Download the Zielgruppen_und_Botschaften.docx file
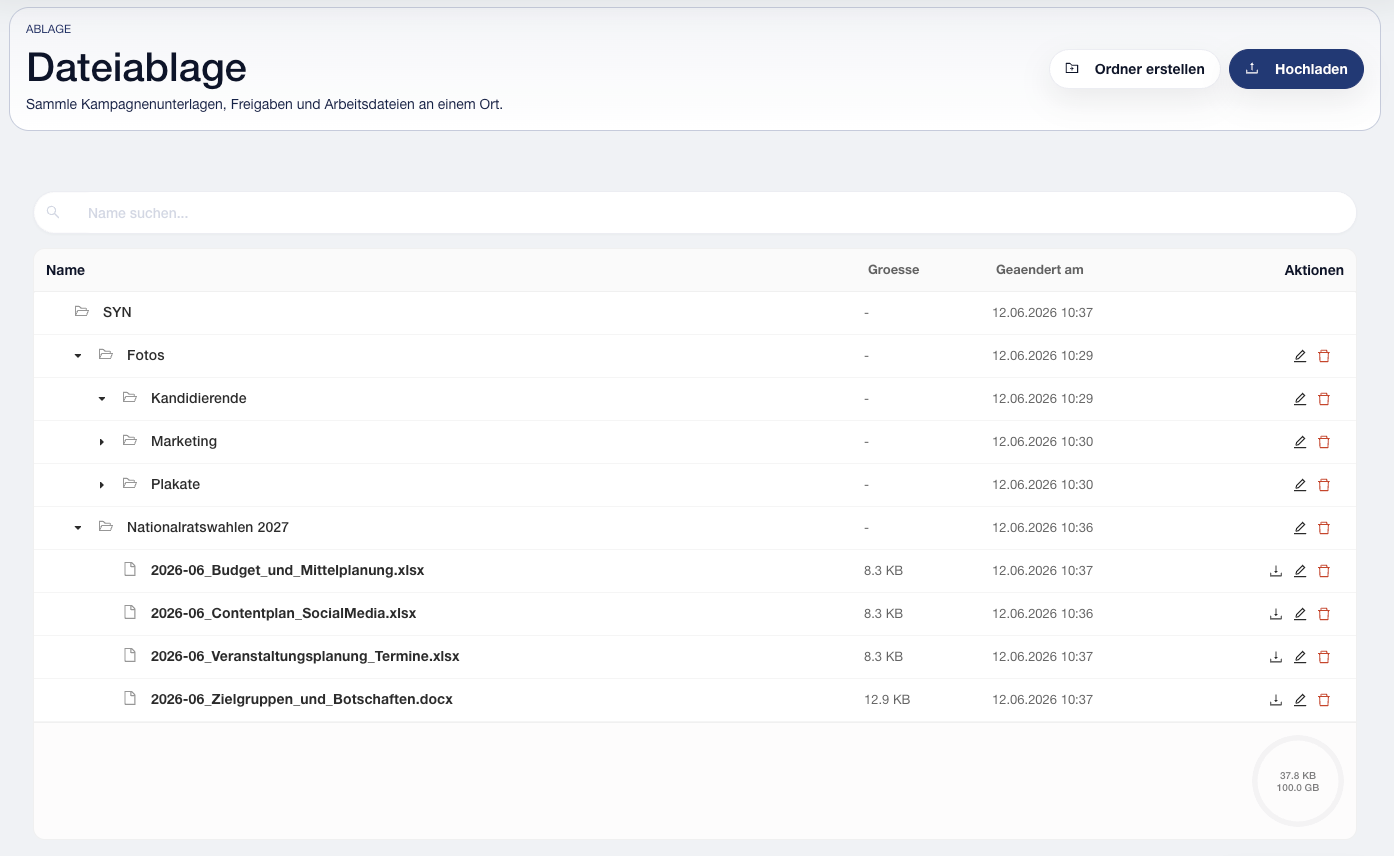Screen dimensions: 1394x856 coord(1275,700)
